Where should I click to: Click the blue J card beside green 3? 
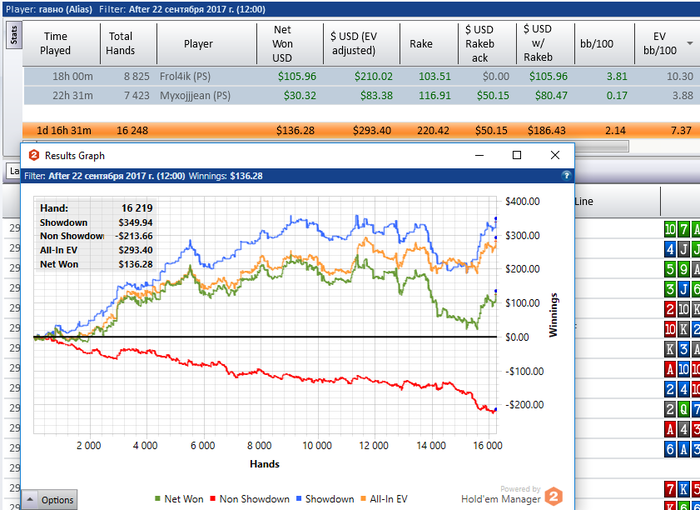pyautogui.click(x=683, y=289)
